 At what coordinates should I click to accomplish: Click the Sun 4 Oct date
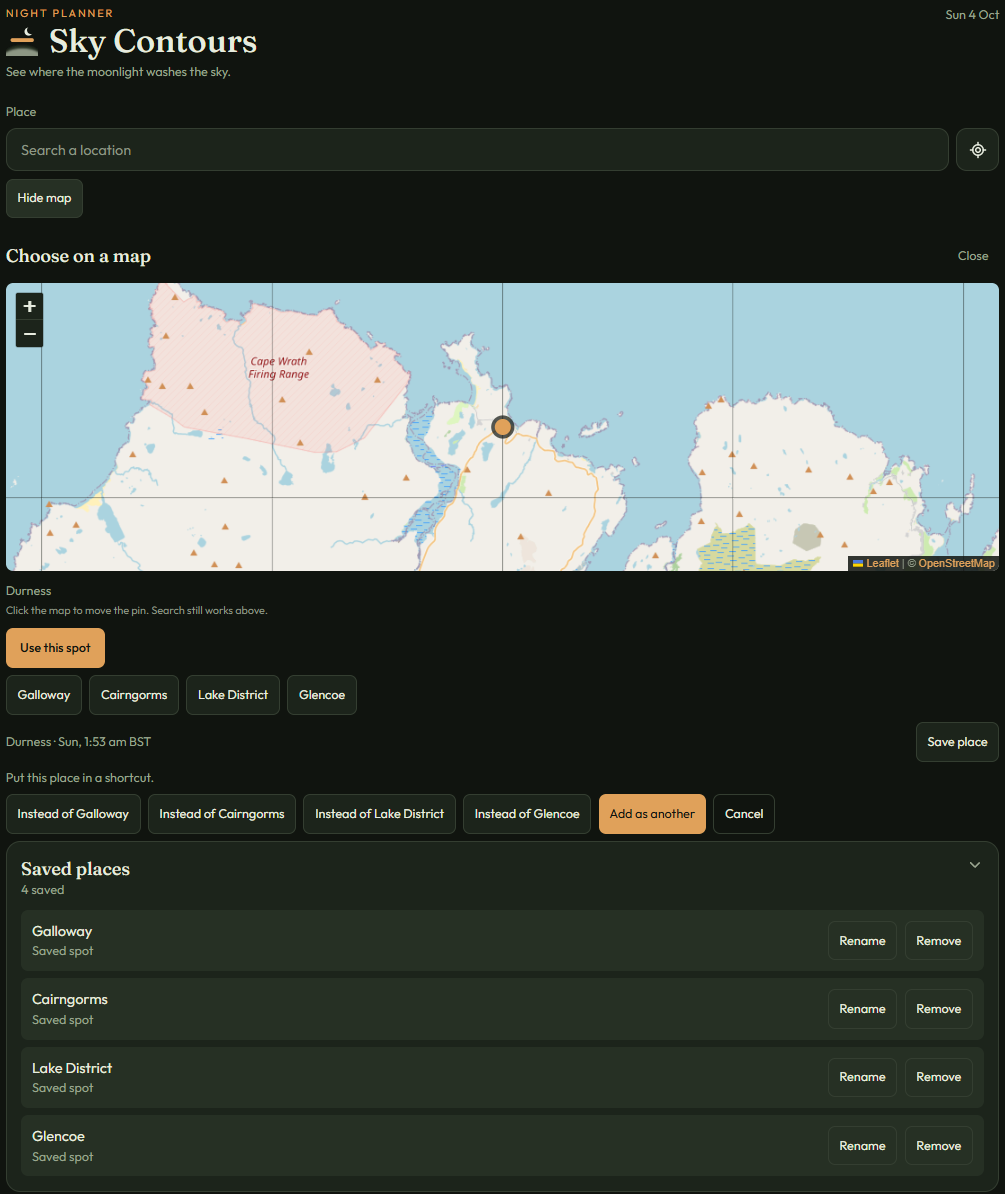(x=972, y=14)
